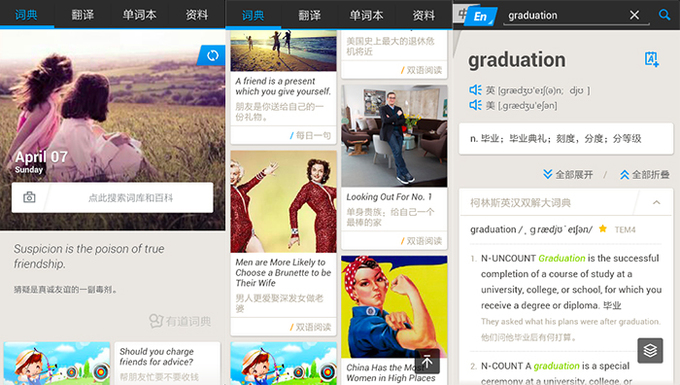Open 资料 tab in the middle screen
Image resolution: width=680 pixels, height=385 pixels.
(423, 16)
